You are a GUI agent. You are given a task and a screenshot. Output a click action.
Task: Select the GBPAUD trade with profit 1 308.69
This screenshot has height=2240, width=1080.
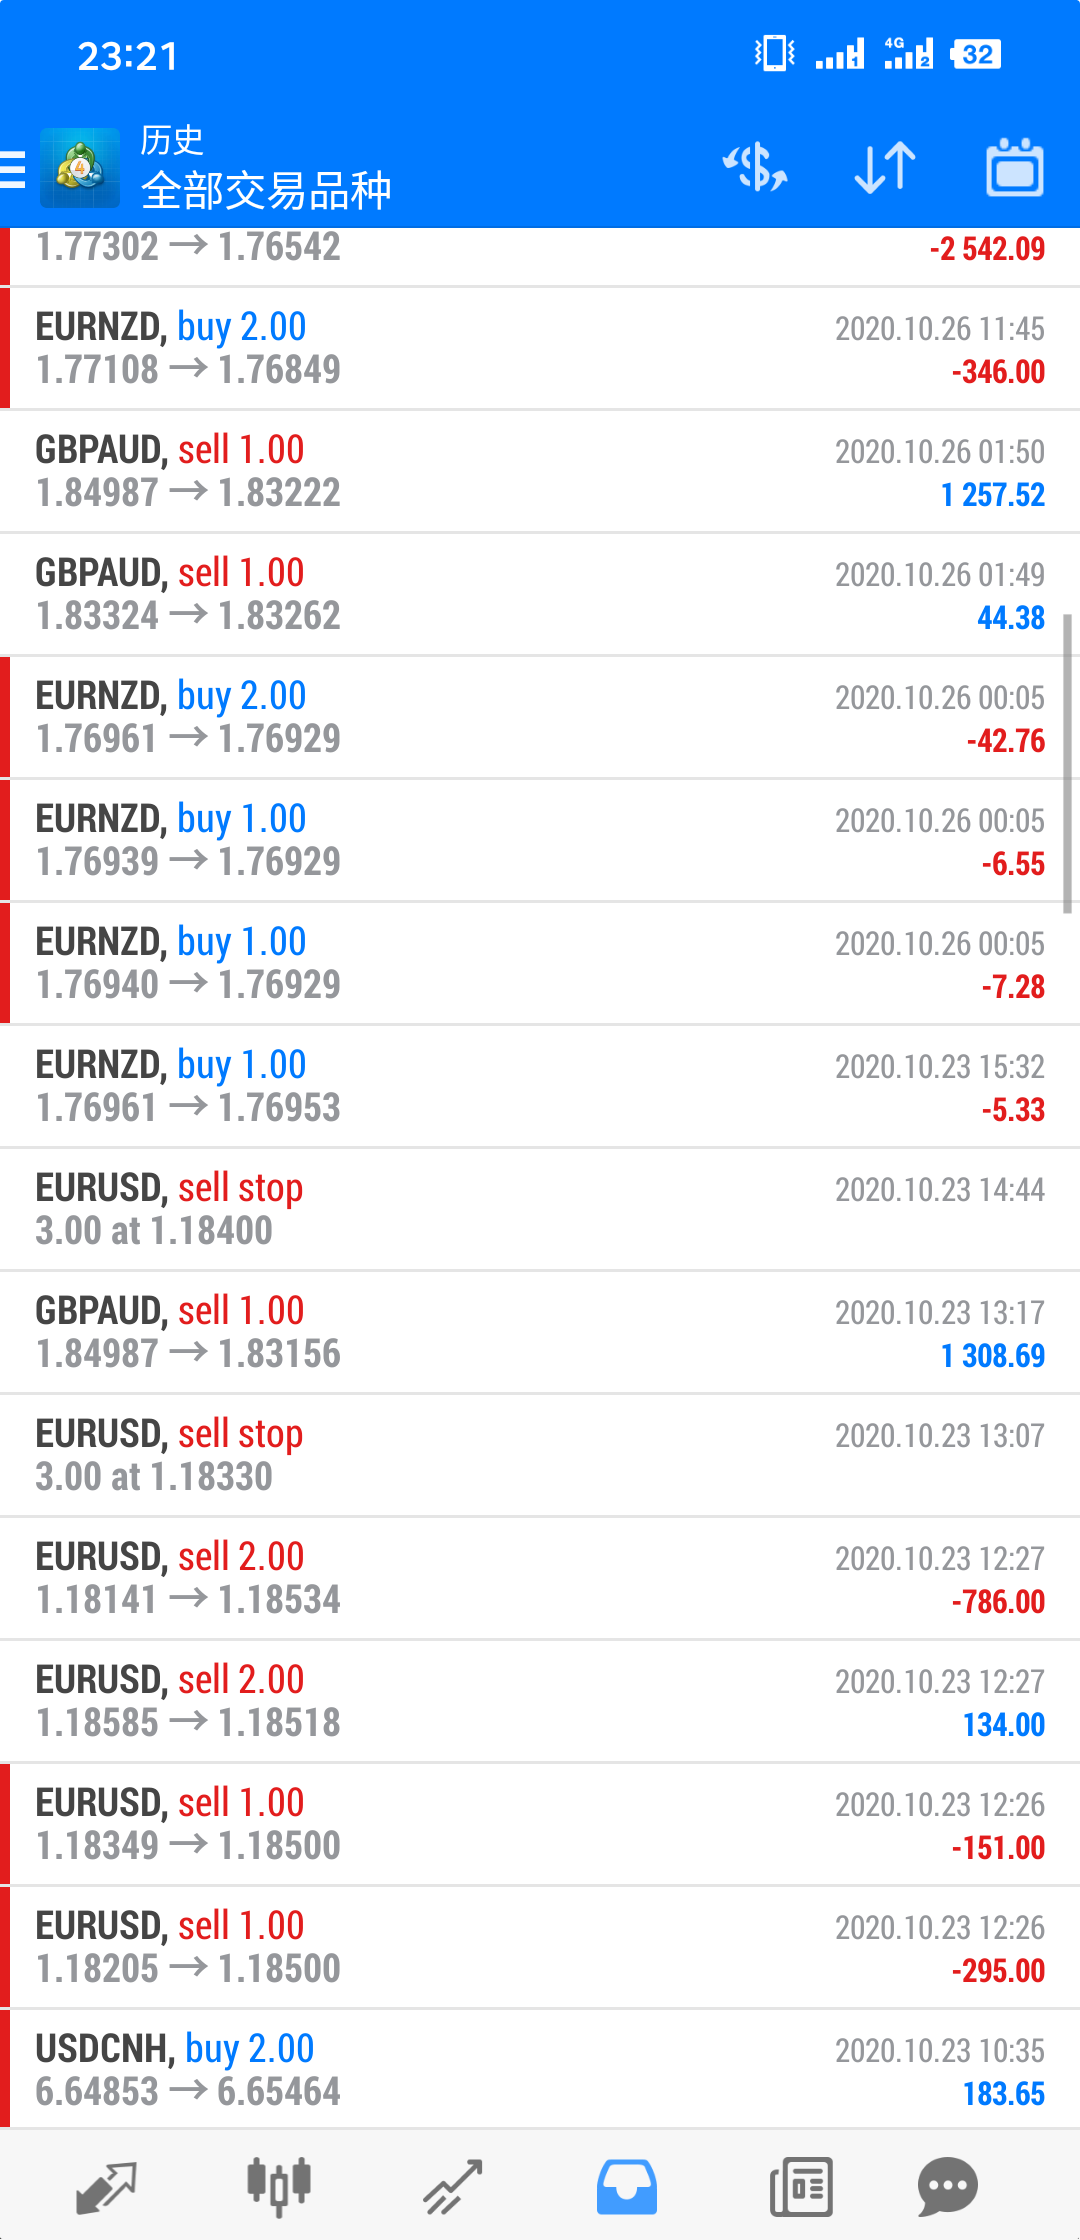[x=540, y=1332]
